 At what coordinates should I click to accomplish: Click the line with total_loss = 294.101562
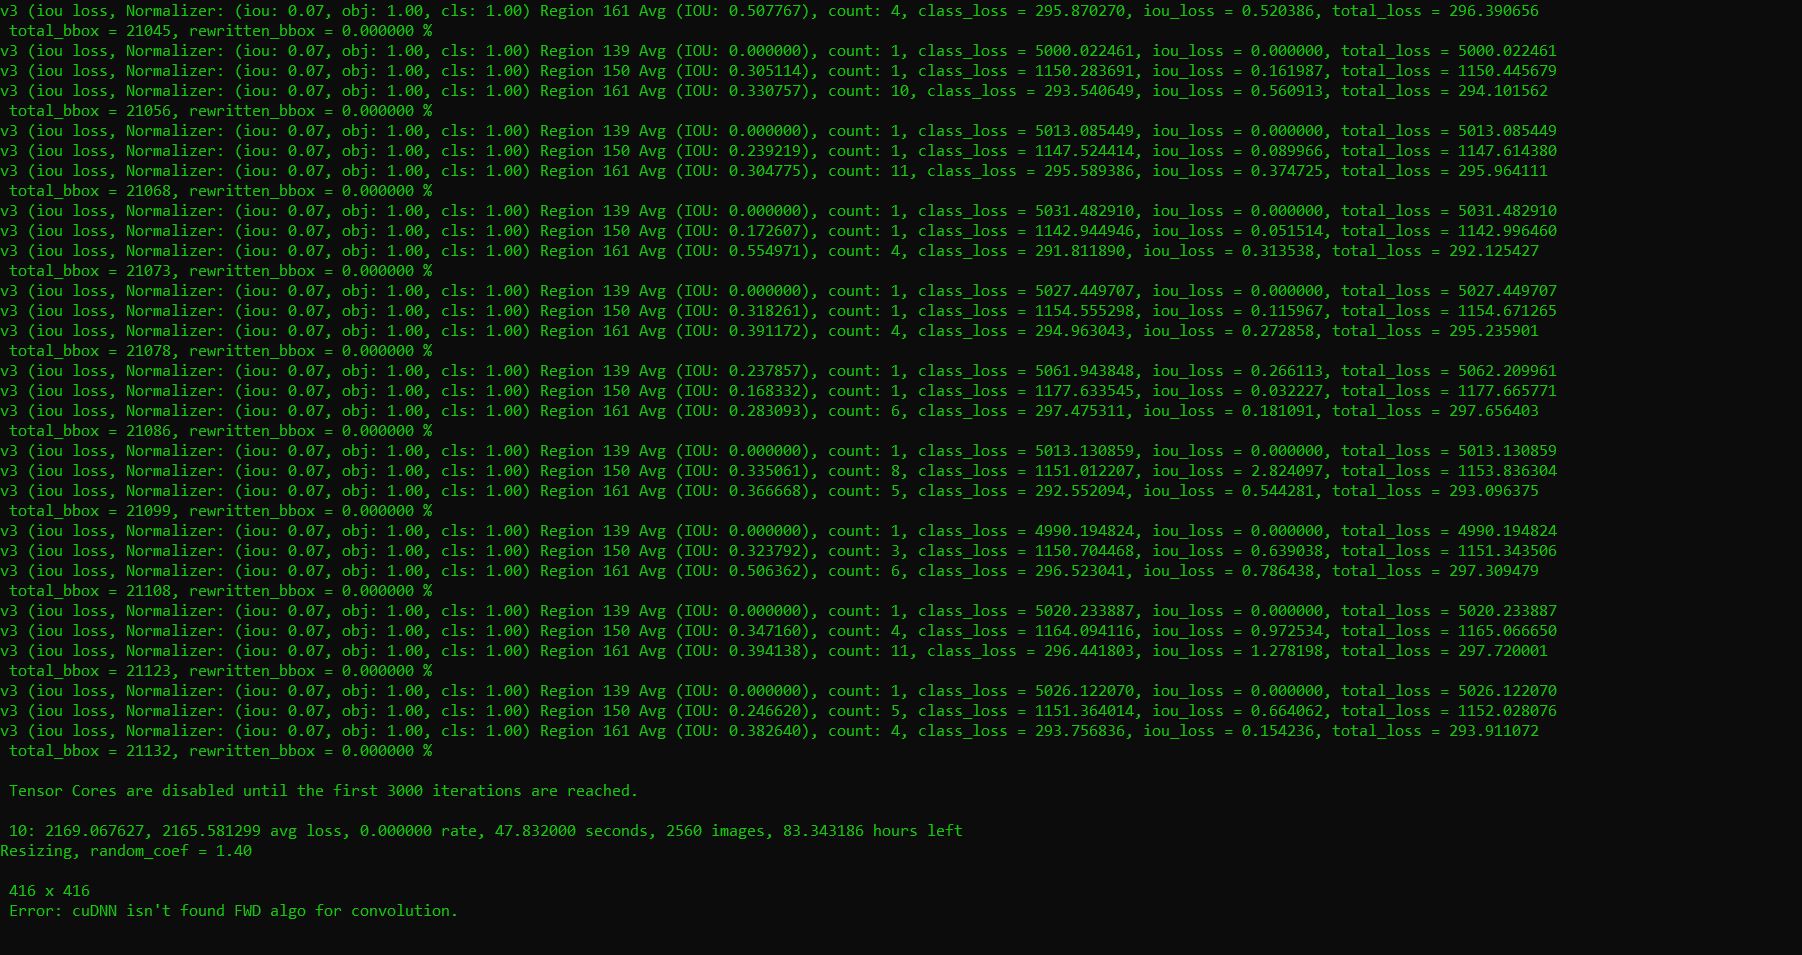click(774, 91)
